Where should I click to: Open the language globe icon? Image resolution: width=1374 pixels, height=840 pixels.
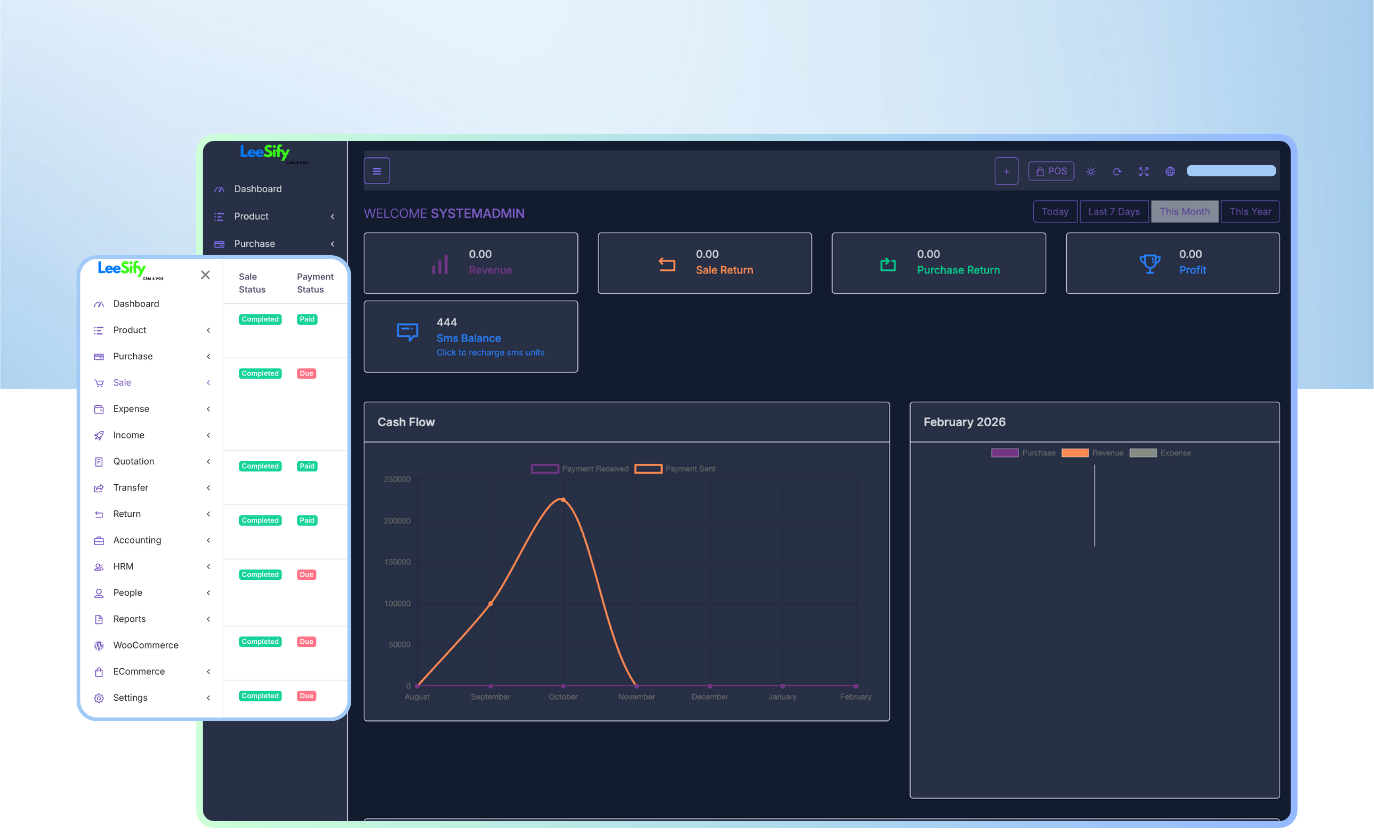coord(1170,171)
